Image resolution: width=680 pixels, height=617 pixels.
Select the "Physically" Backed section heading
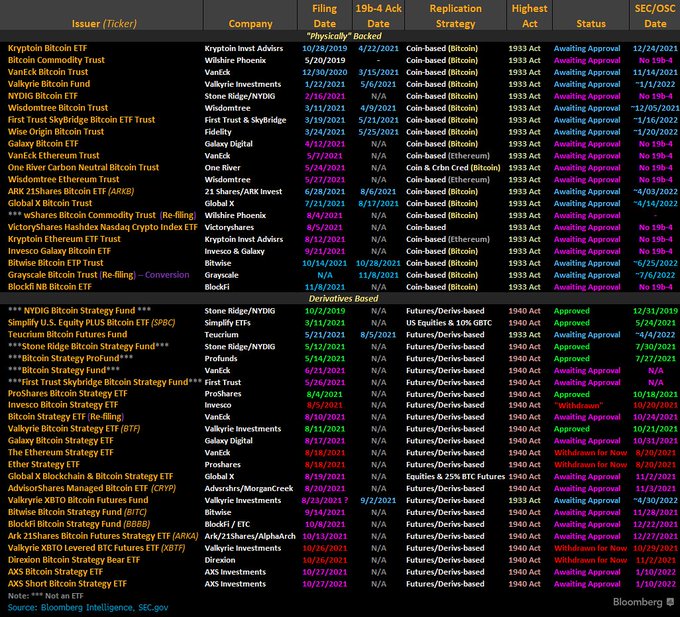click(344, 36)
